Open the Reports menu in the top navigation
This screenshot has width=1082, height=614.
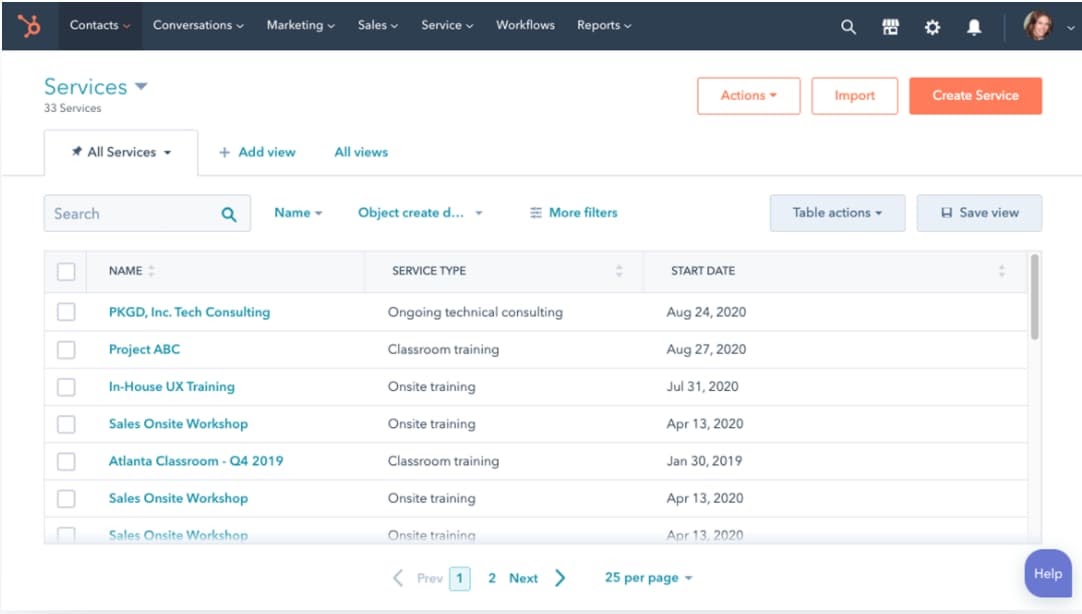[x=603, y=25]
